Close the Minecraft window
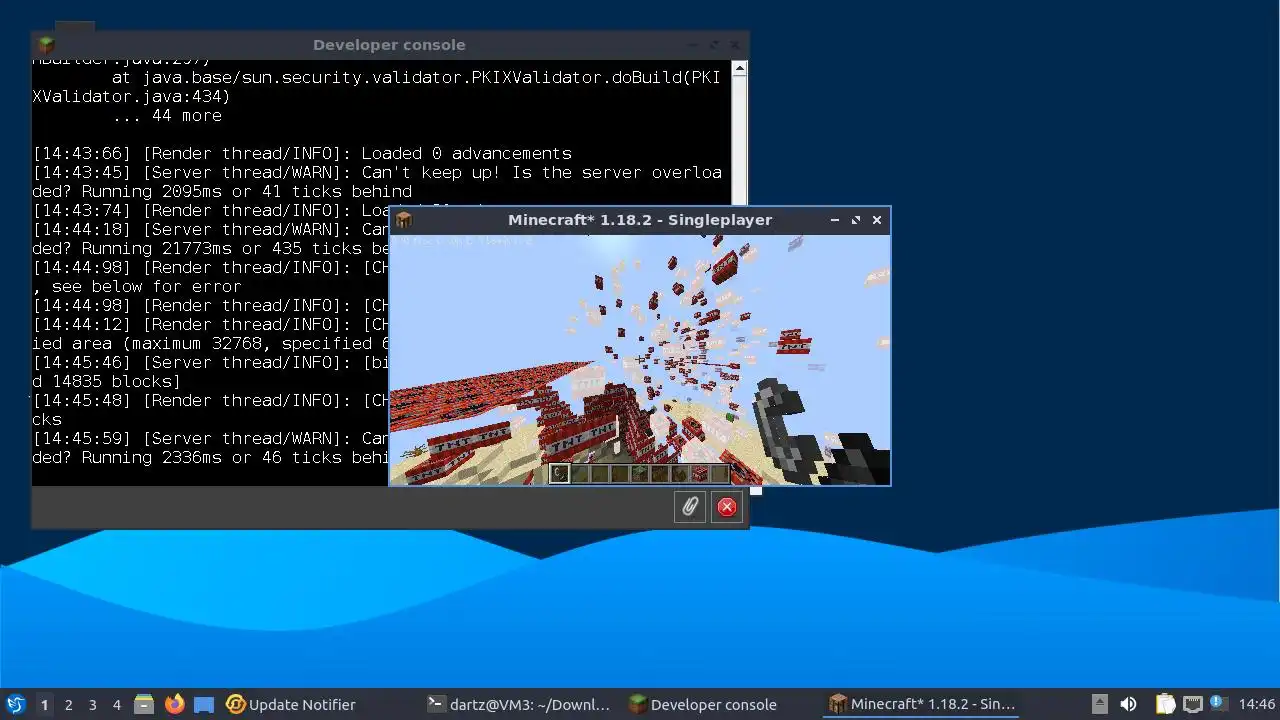 click(x=877, y=220)
